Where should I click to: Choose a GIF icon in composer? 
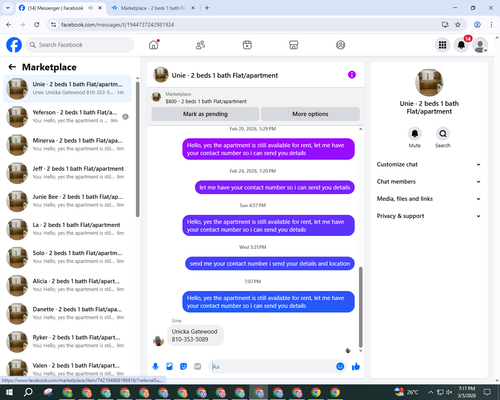tap(198, 367)
